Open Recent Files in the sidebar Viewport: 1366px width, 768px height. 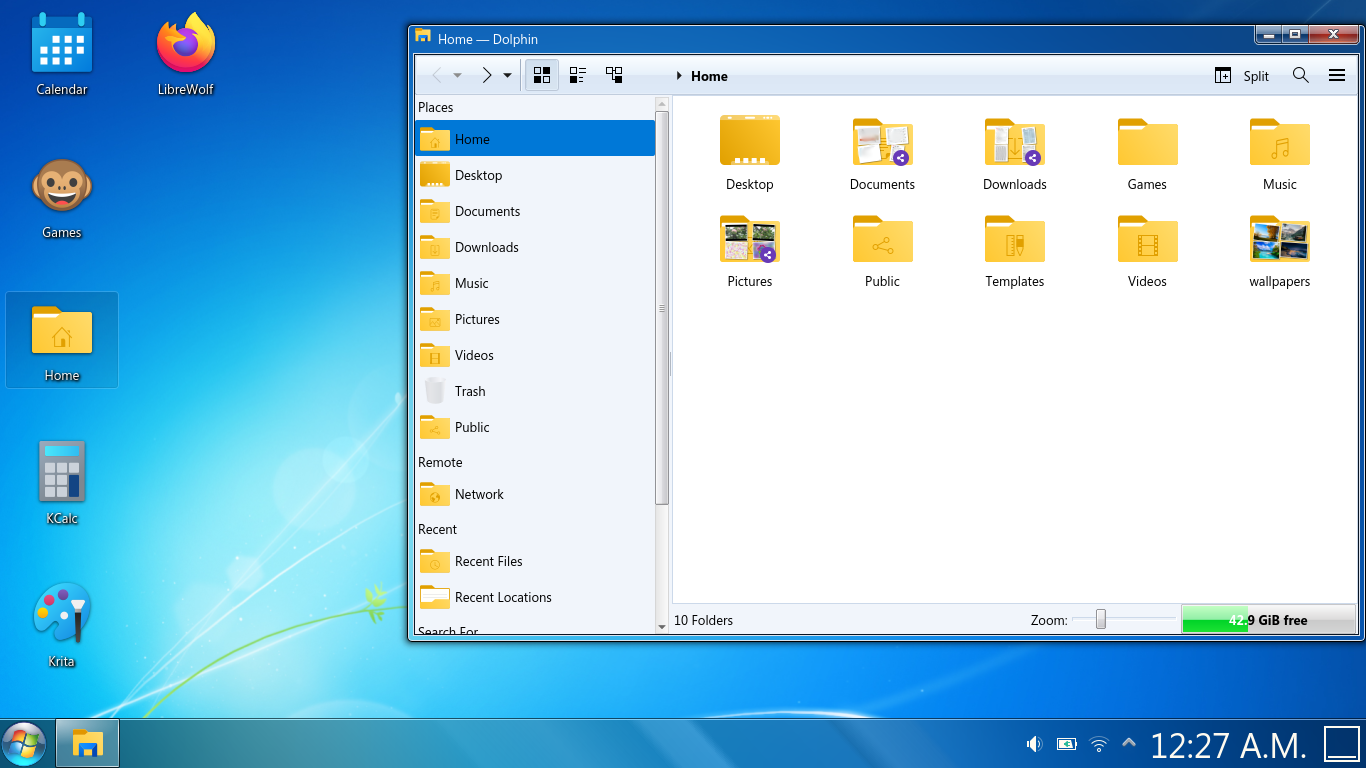(x=489, y=561)
